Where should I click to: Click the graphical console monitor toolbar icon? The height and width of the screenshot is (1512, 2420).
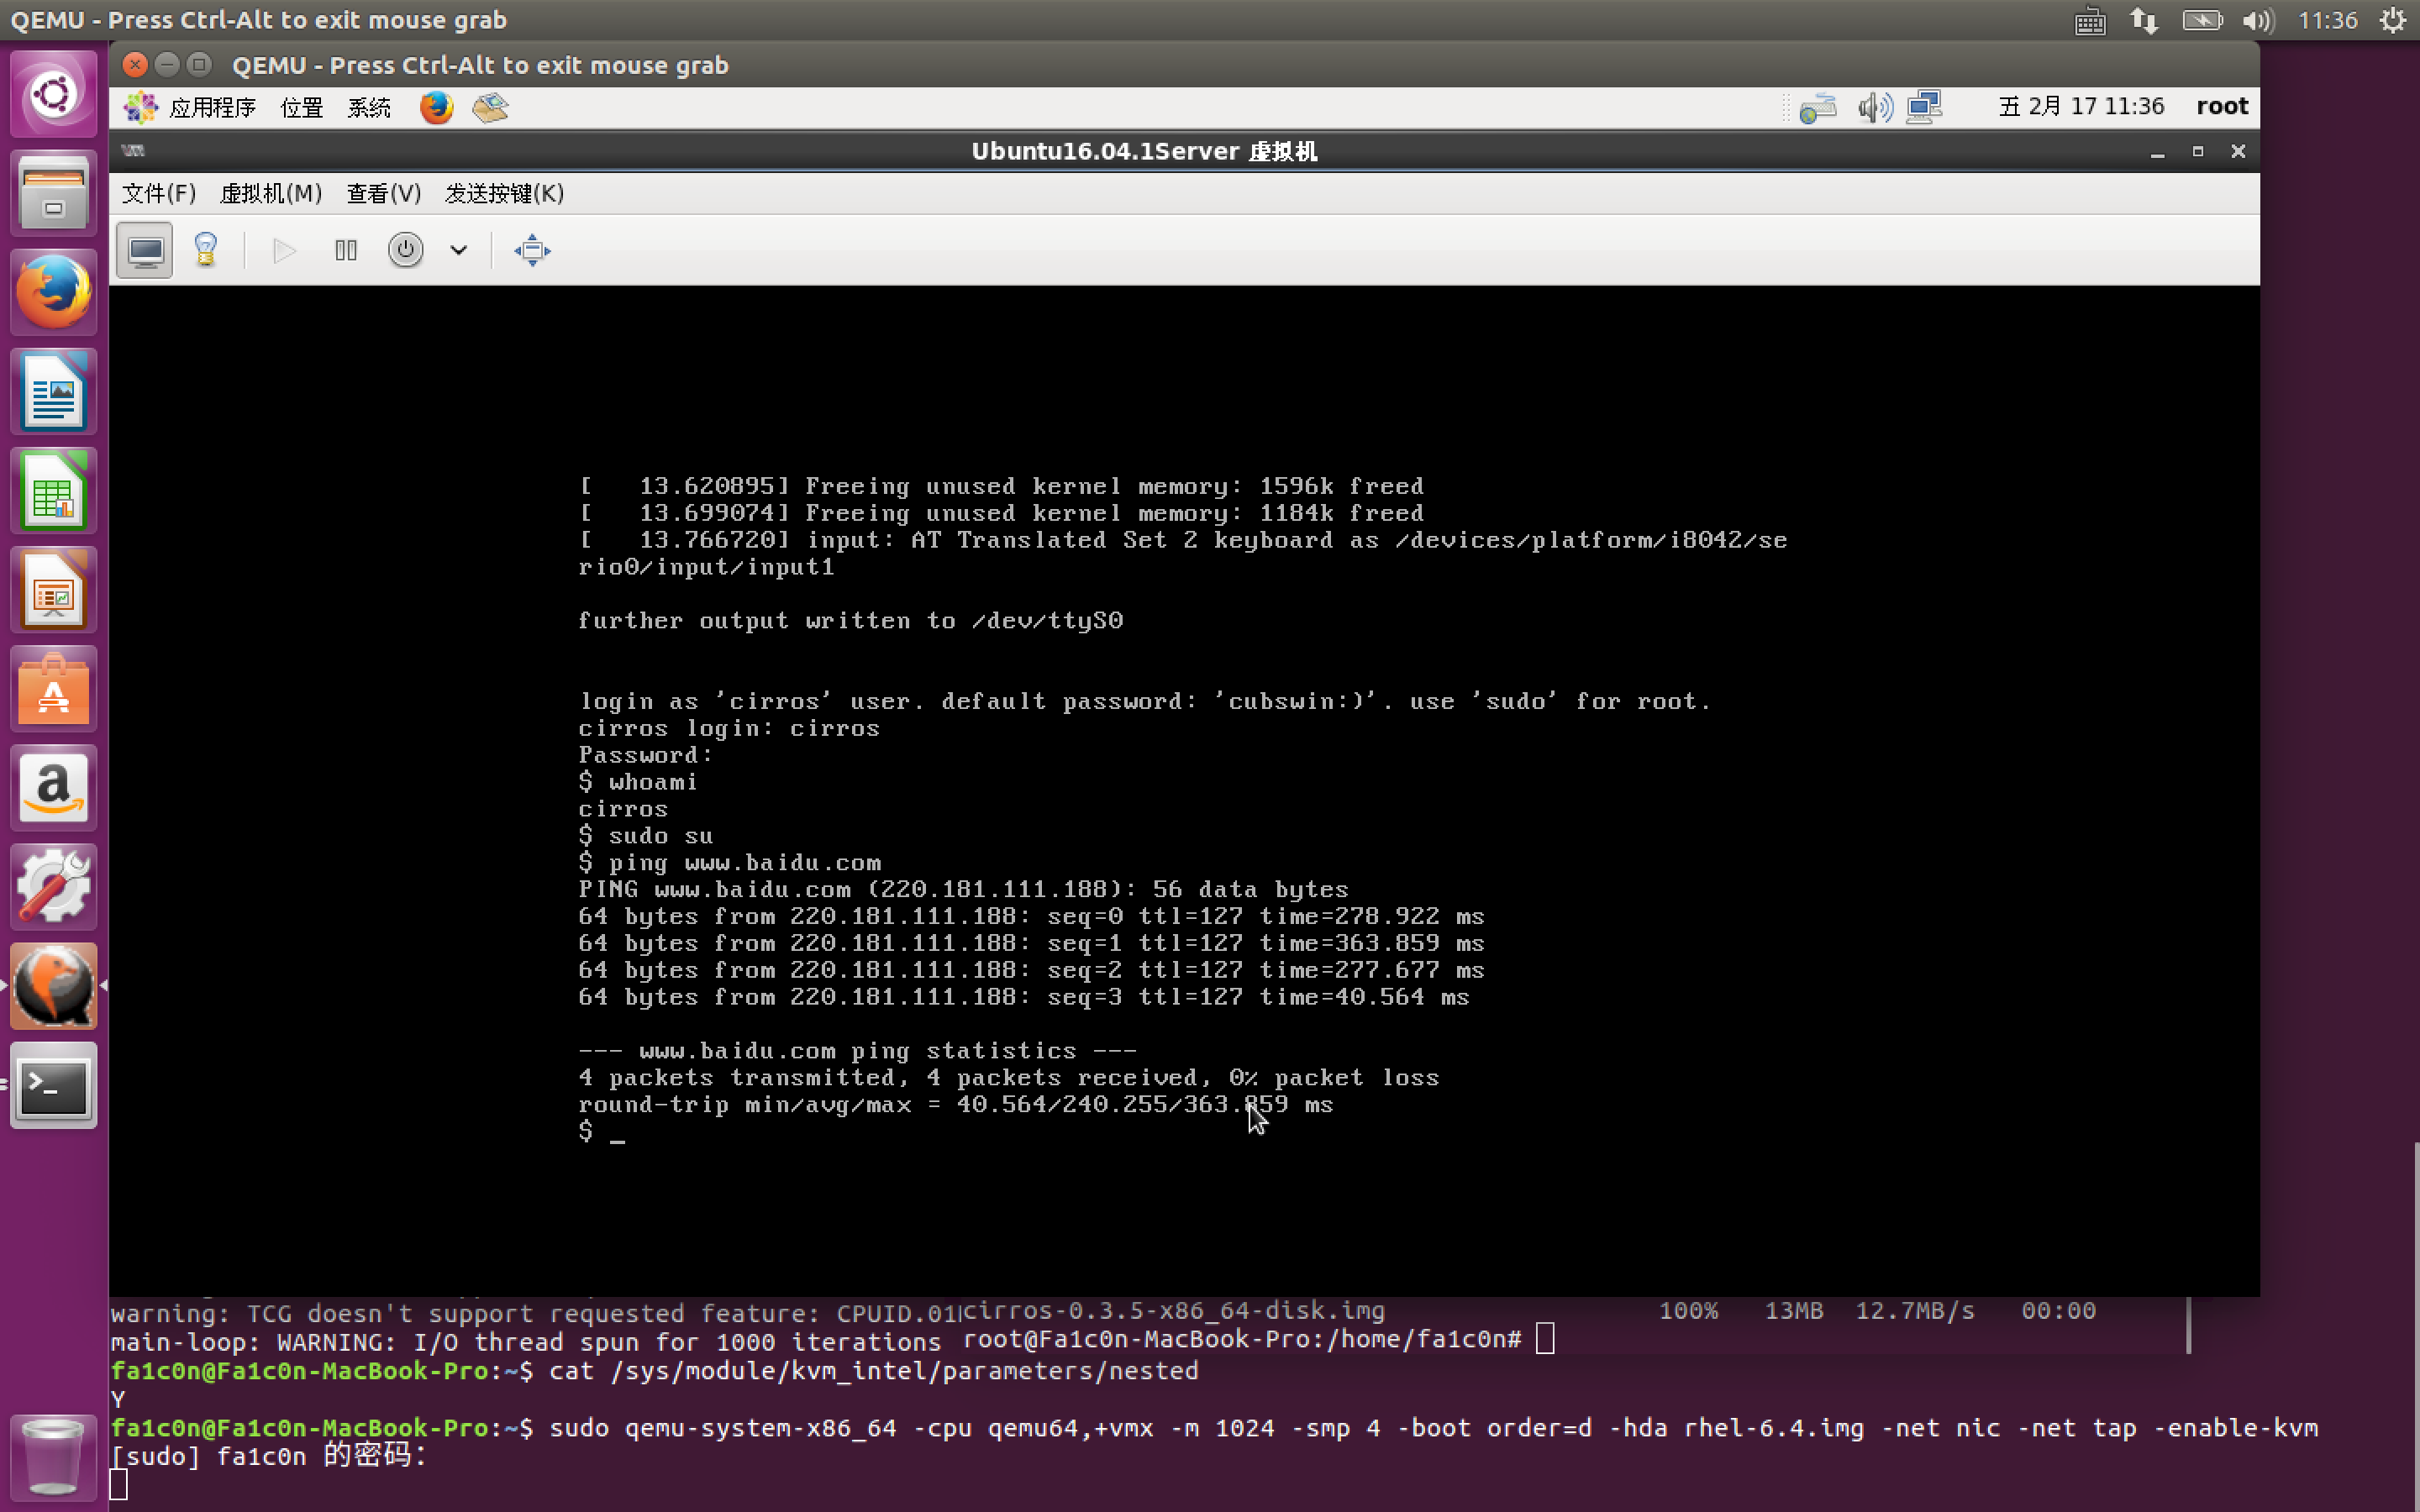145,251
